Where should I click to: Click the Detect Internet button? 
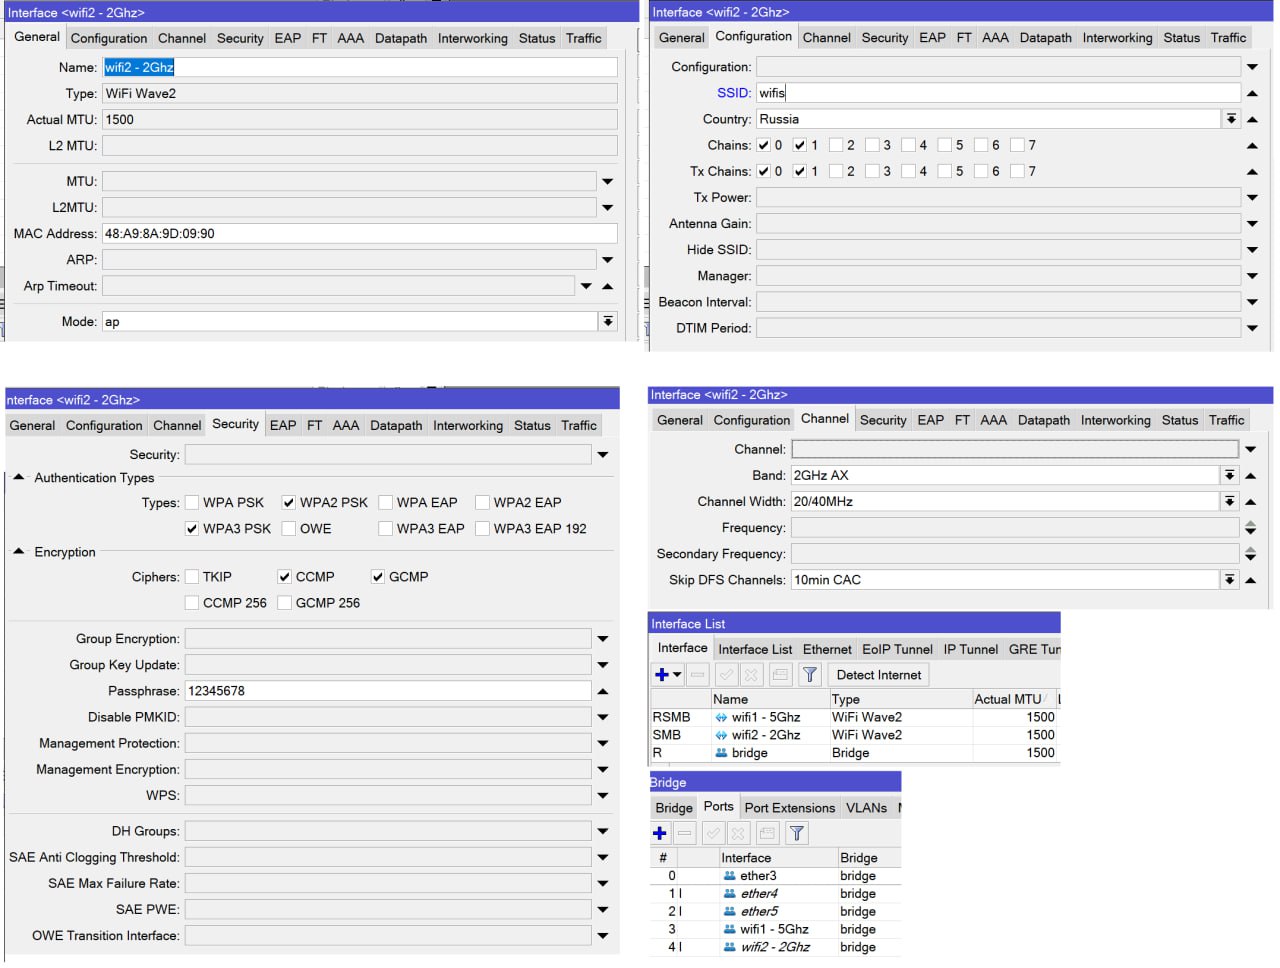(879, 675)
